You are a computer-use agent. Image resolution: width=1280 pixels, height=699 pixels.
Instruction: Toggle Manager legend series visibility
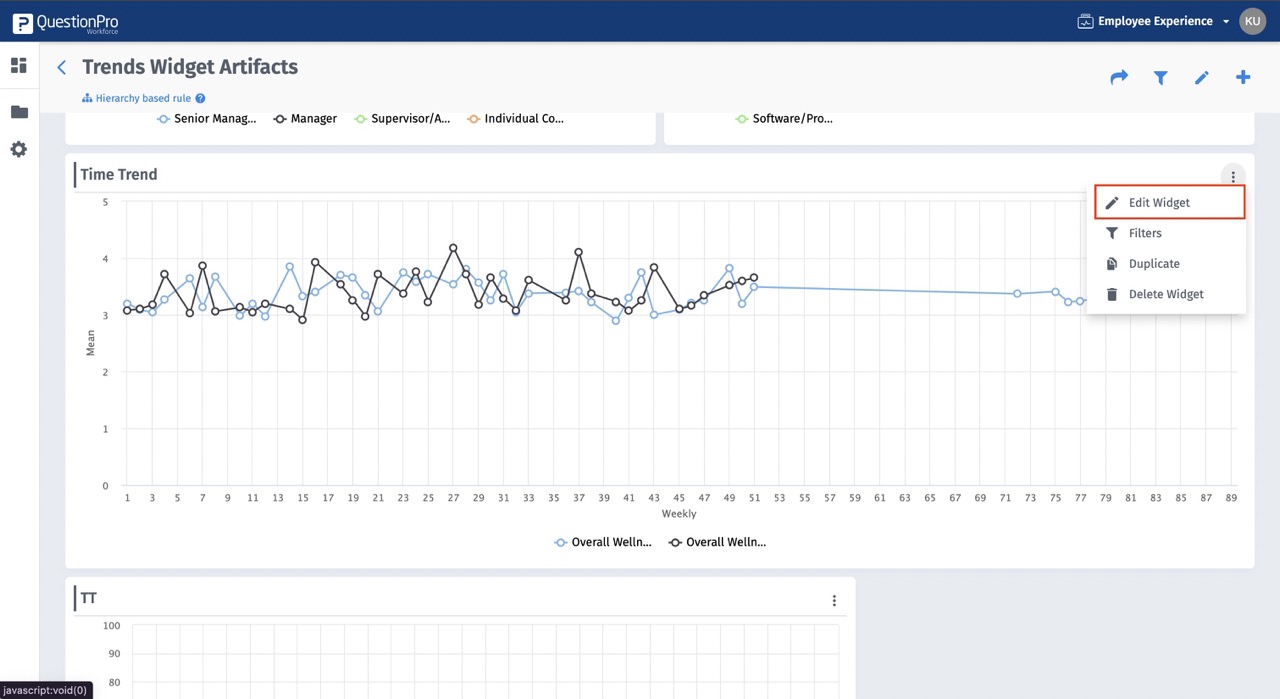point(306,119)
